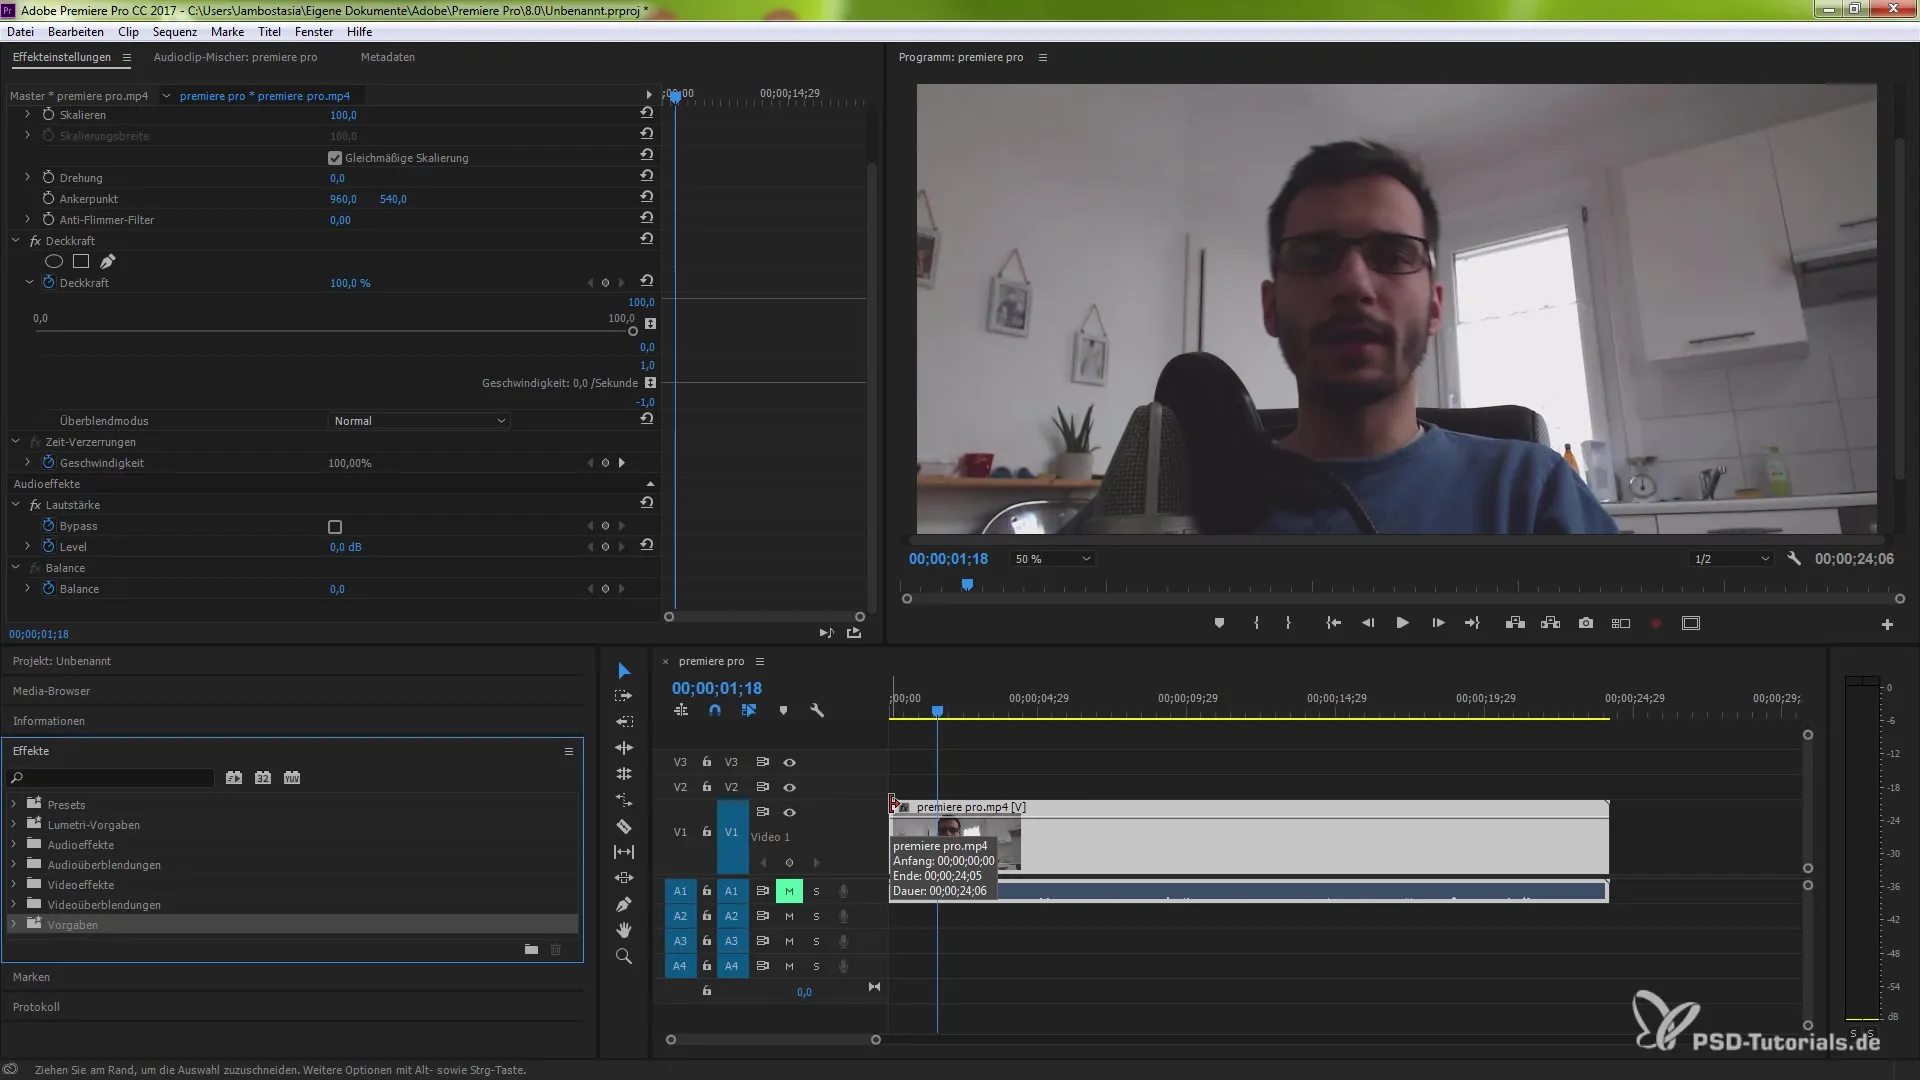Toggle animation stopwatch for Drehung
1920x1080 pixels.
pos(48,177)
